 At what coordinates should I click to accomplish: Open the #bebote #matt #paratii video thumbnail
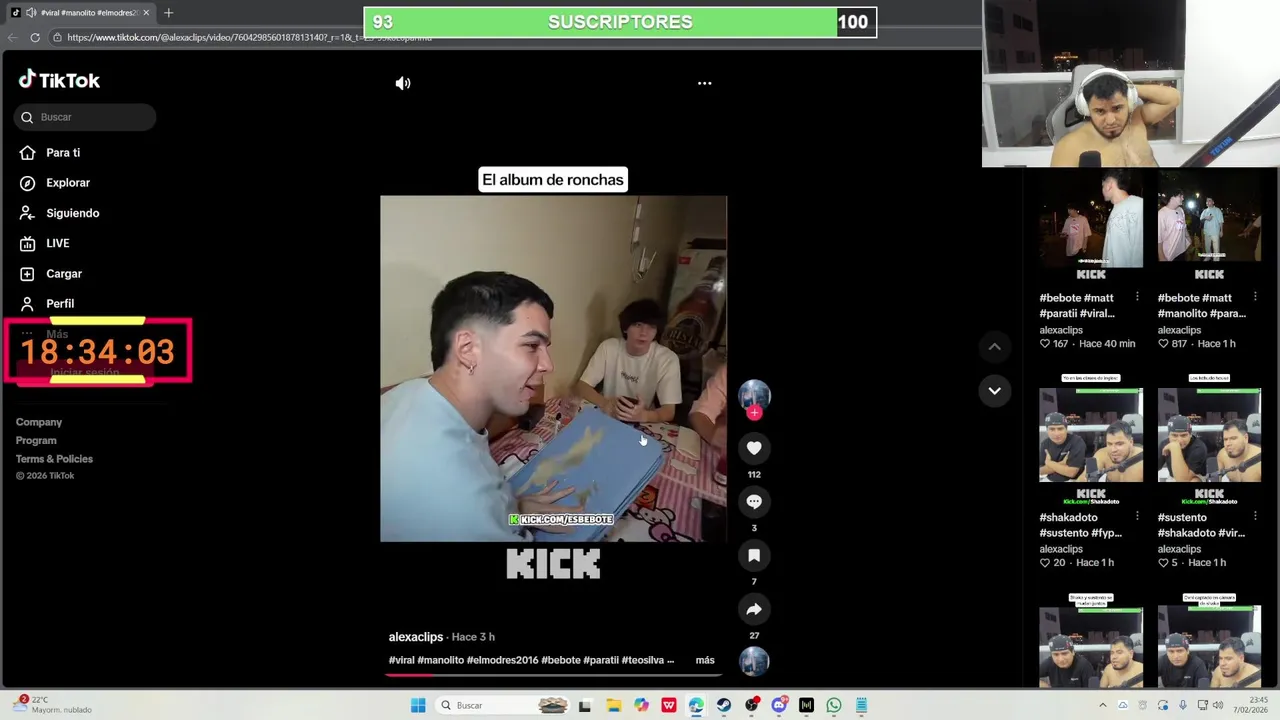coord(1091,226)
